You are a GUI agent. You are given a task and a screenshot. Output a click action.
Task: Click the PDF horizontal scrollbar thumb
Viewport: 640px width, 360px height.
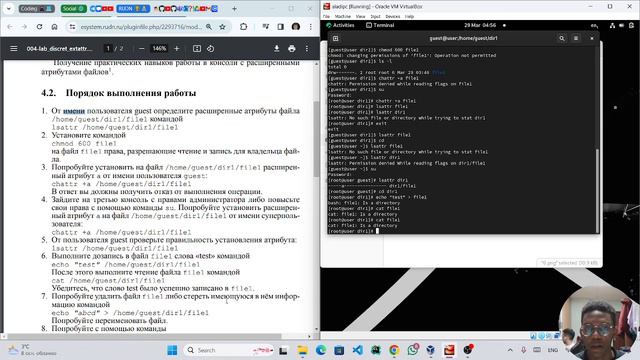145,336
